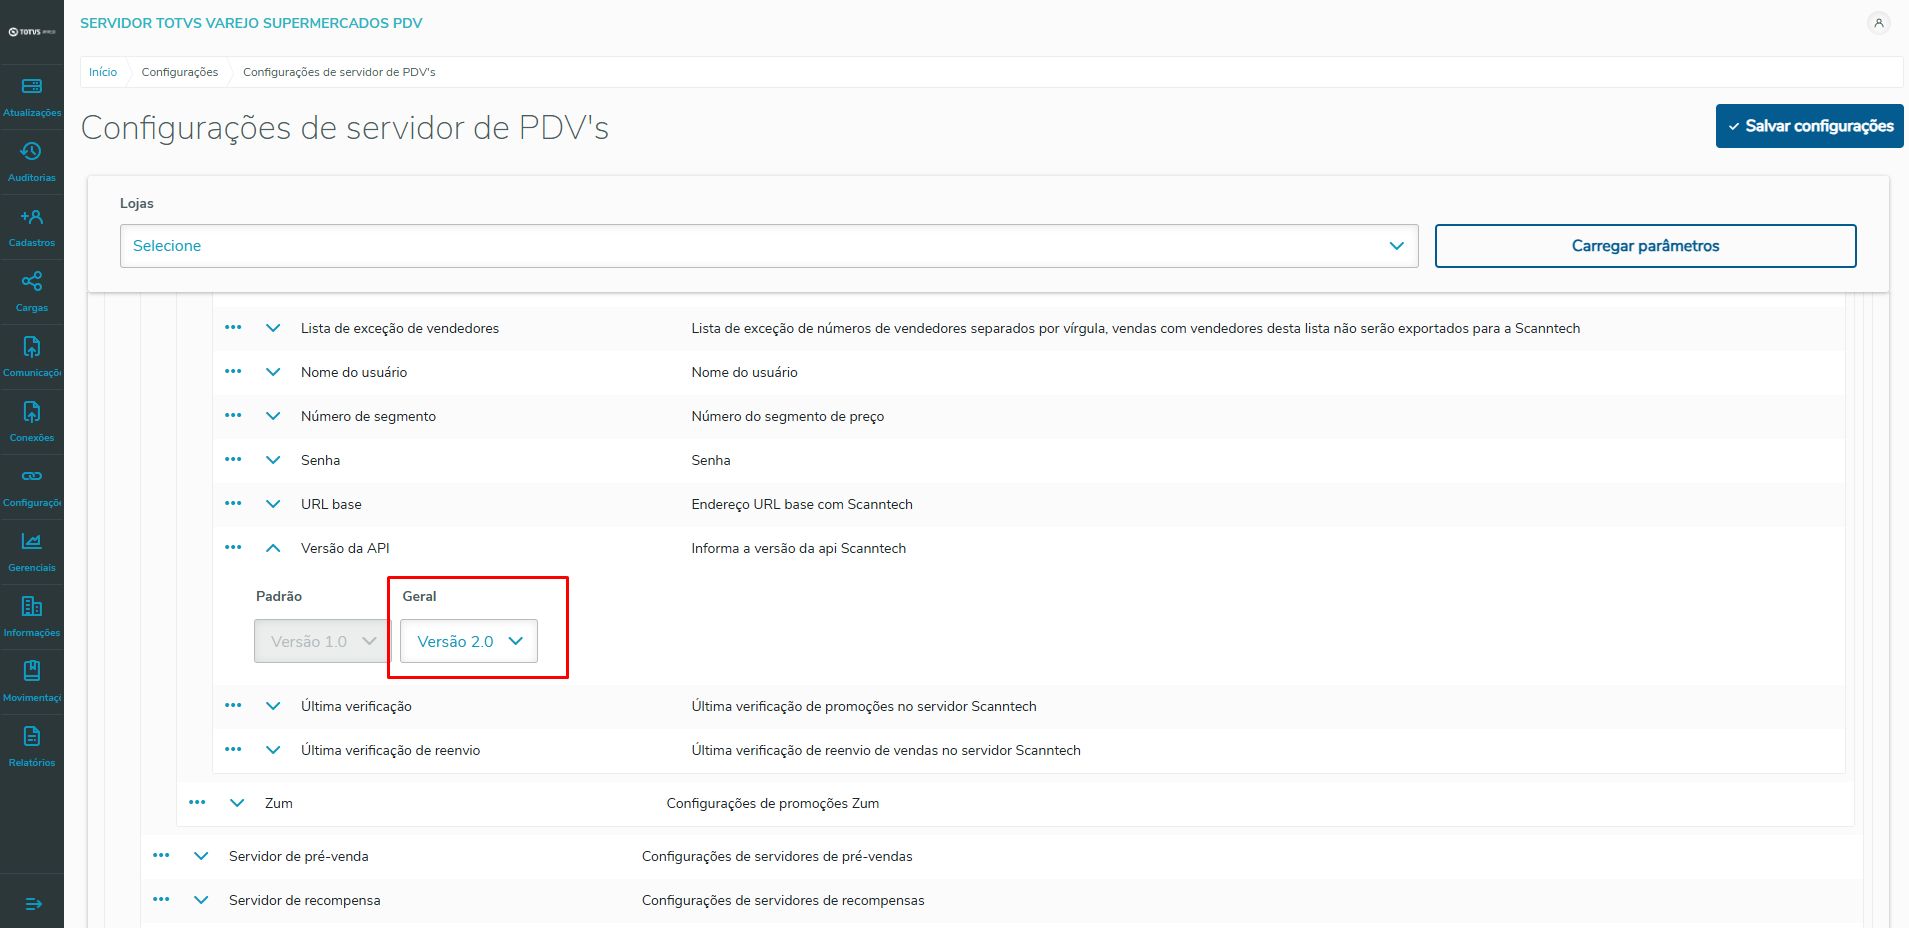Expand Última verificação de reenvio row
The height and width of the screenshot is (928, 1909).
click(273, 750)
